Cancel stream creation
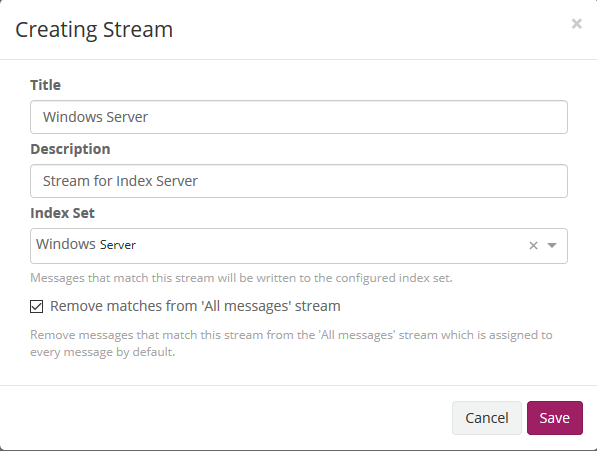Image resolution: width=597 pixels, height=451 pixels. 487,418
